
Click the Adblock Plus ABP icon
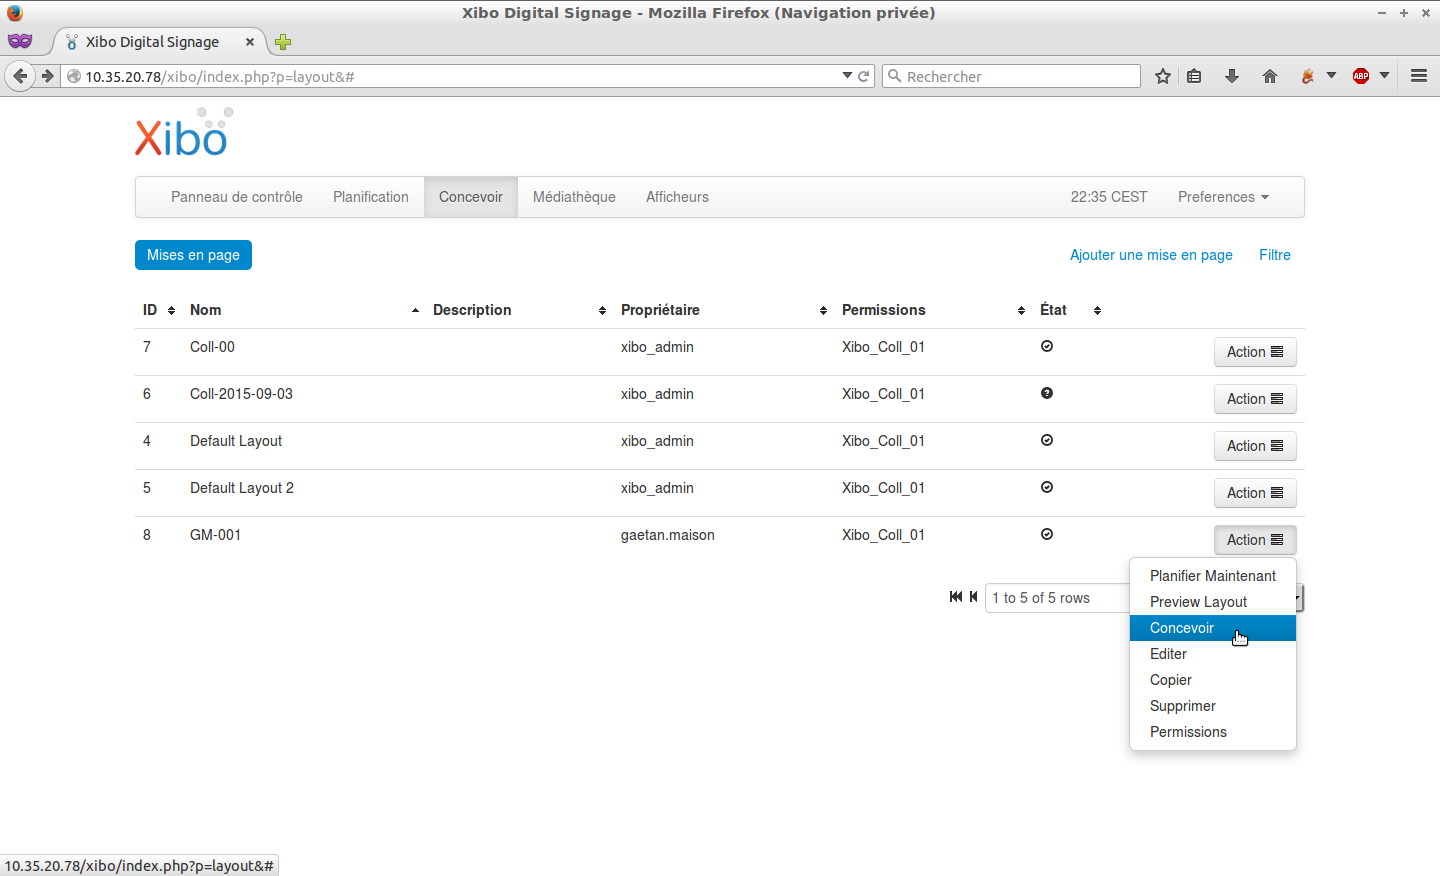1361,76
